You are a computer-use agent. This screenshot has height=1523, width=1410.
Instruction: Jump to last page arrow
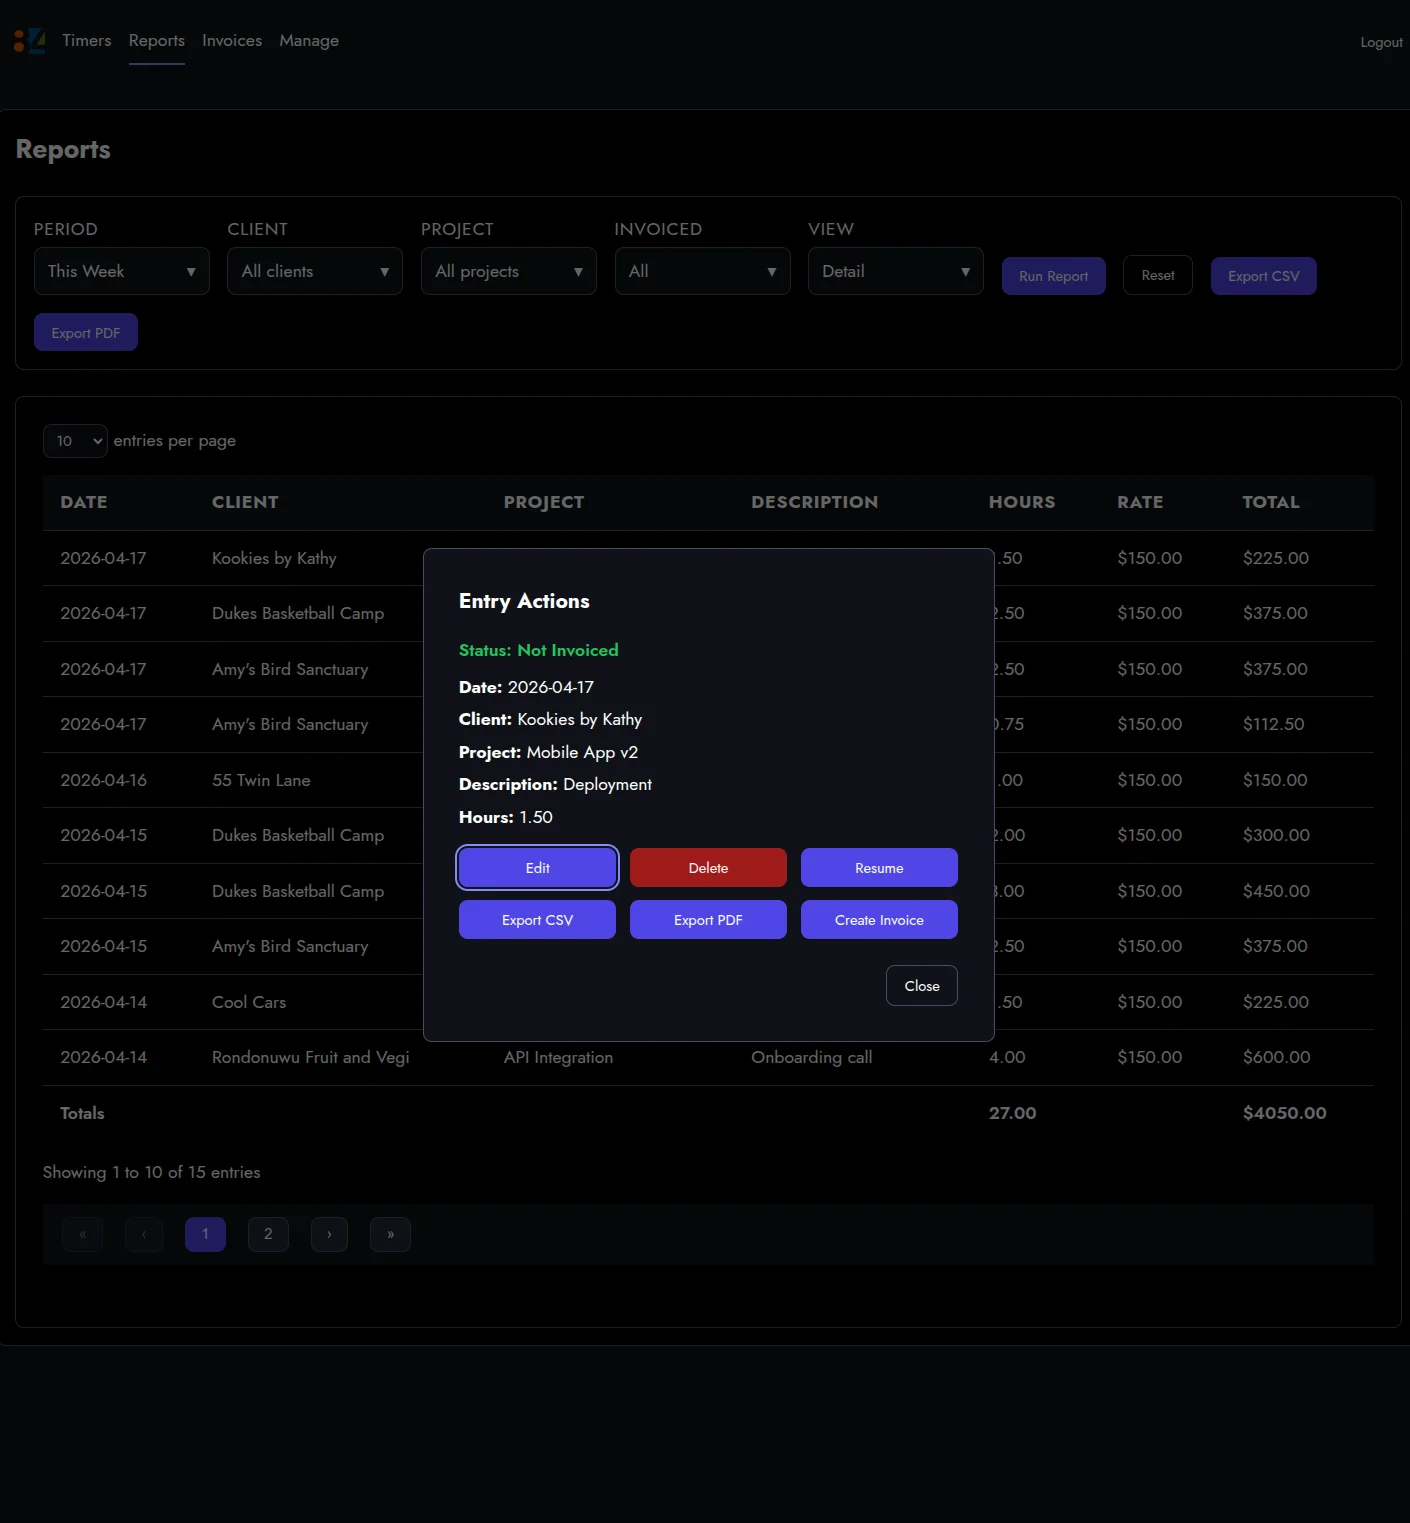pos(390,1234)
